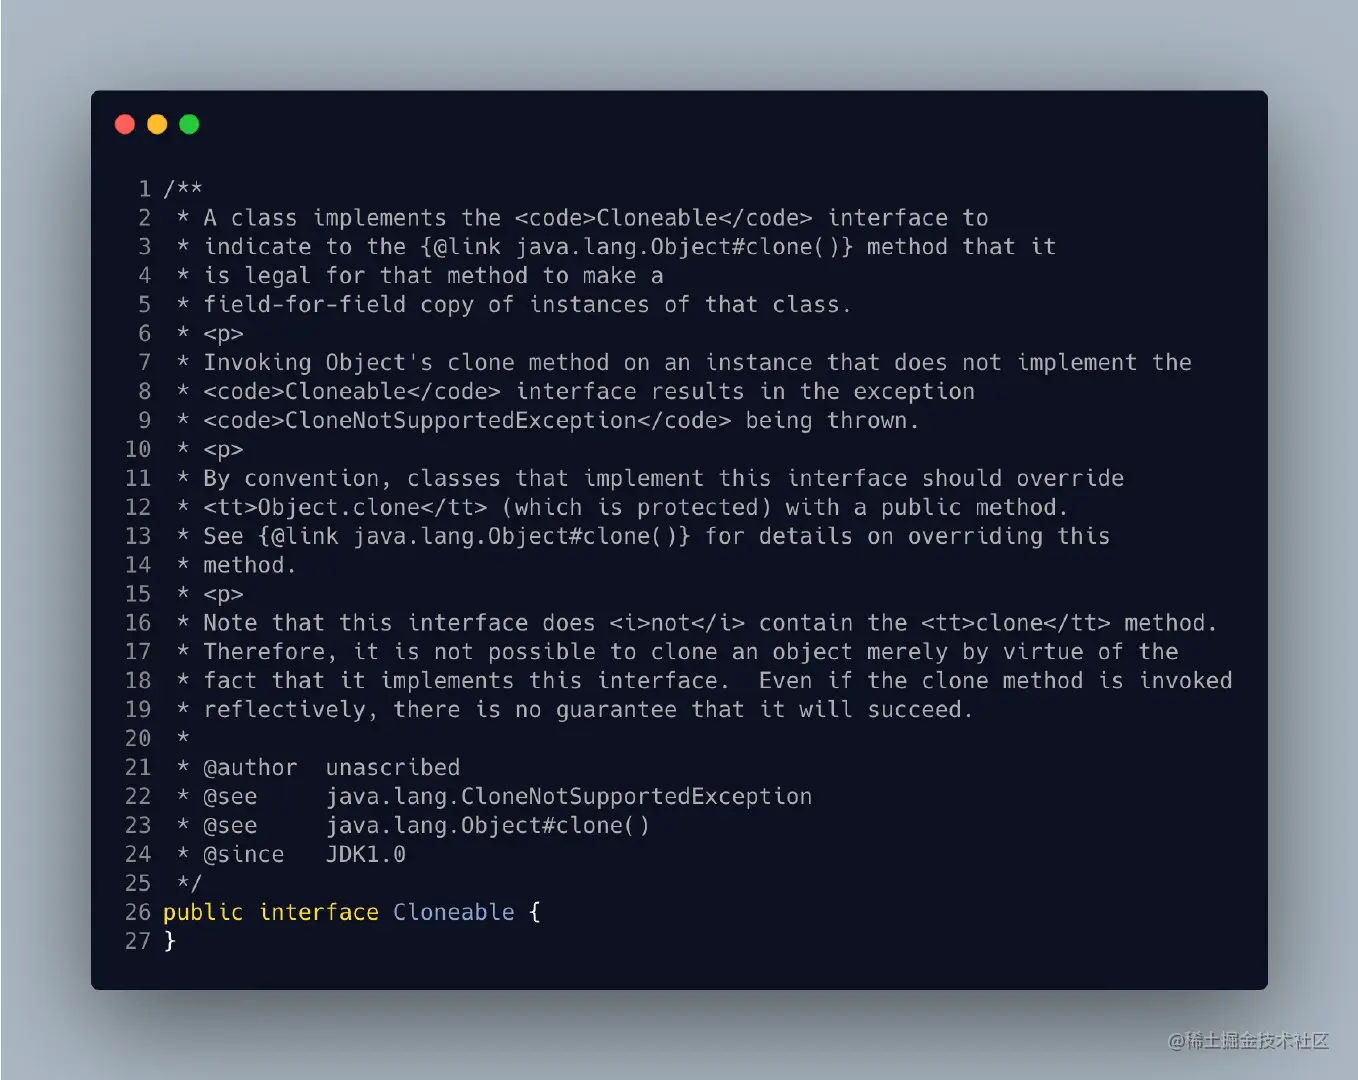Click line number 1
The width and height of the screenshot is (1358, 1080).
145,189
